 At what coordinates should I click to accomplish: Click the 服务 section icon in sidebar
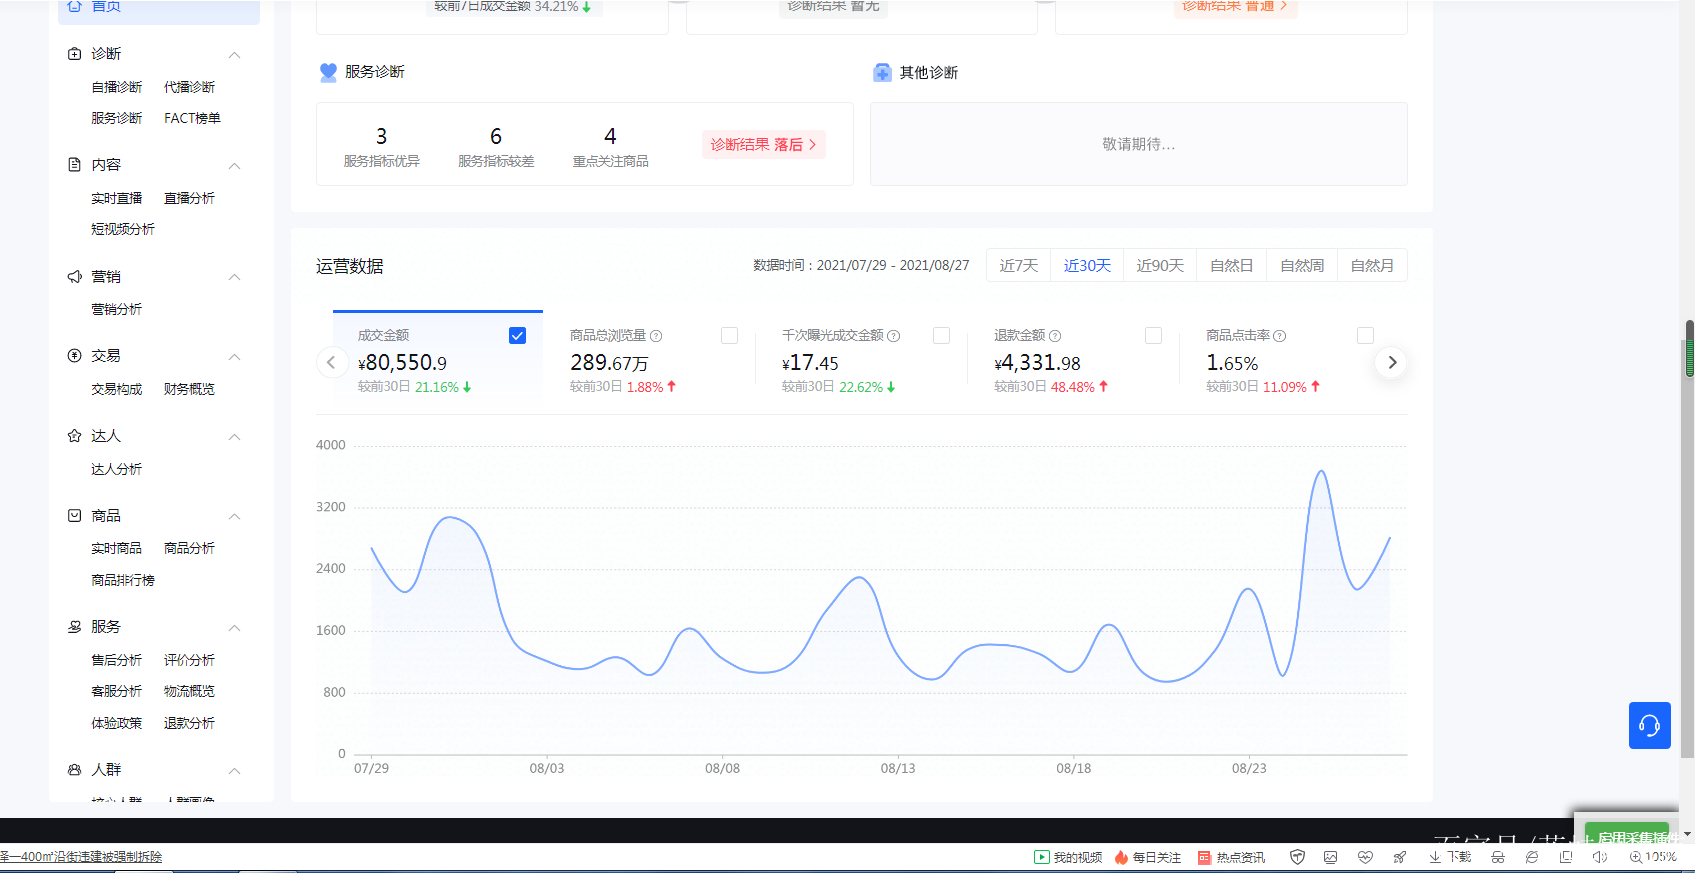coord(74,627)
